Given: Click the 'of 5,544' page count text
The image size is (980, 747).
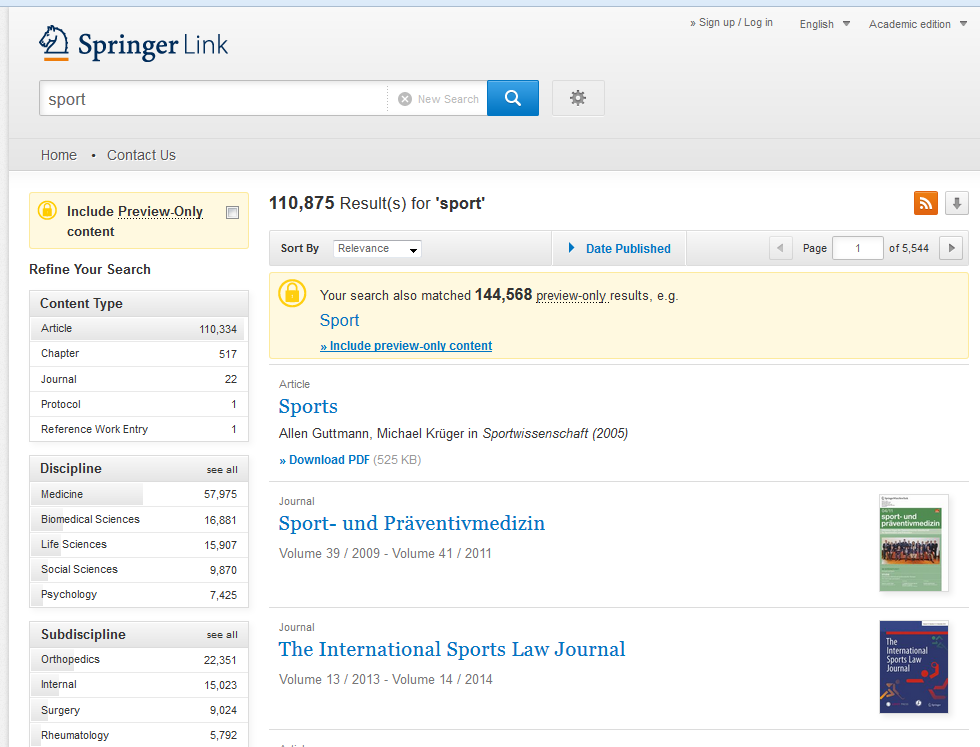Looking at the screenshot, I should (909, 248).
